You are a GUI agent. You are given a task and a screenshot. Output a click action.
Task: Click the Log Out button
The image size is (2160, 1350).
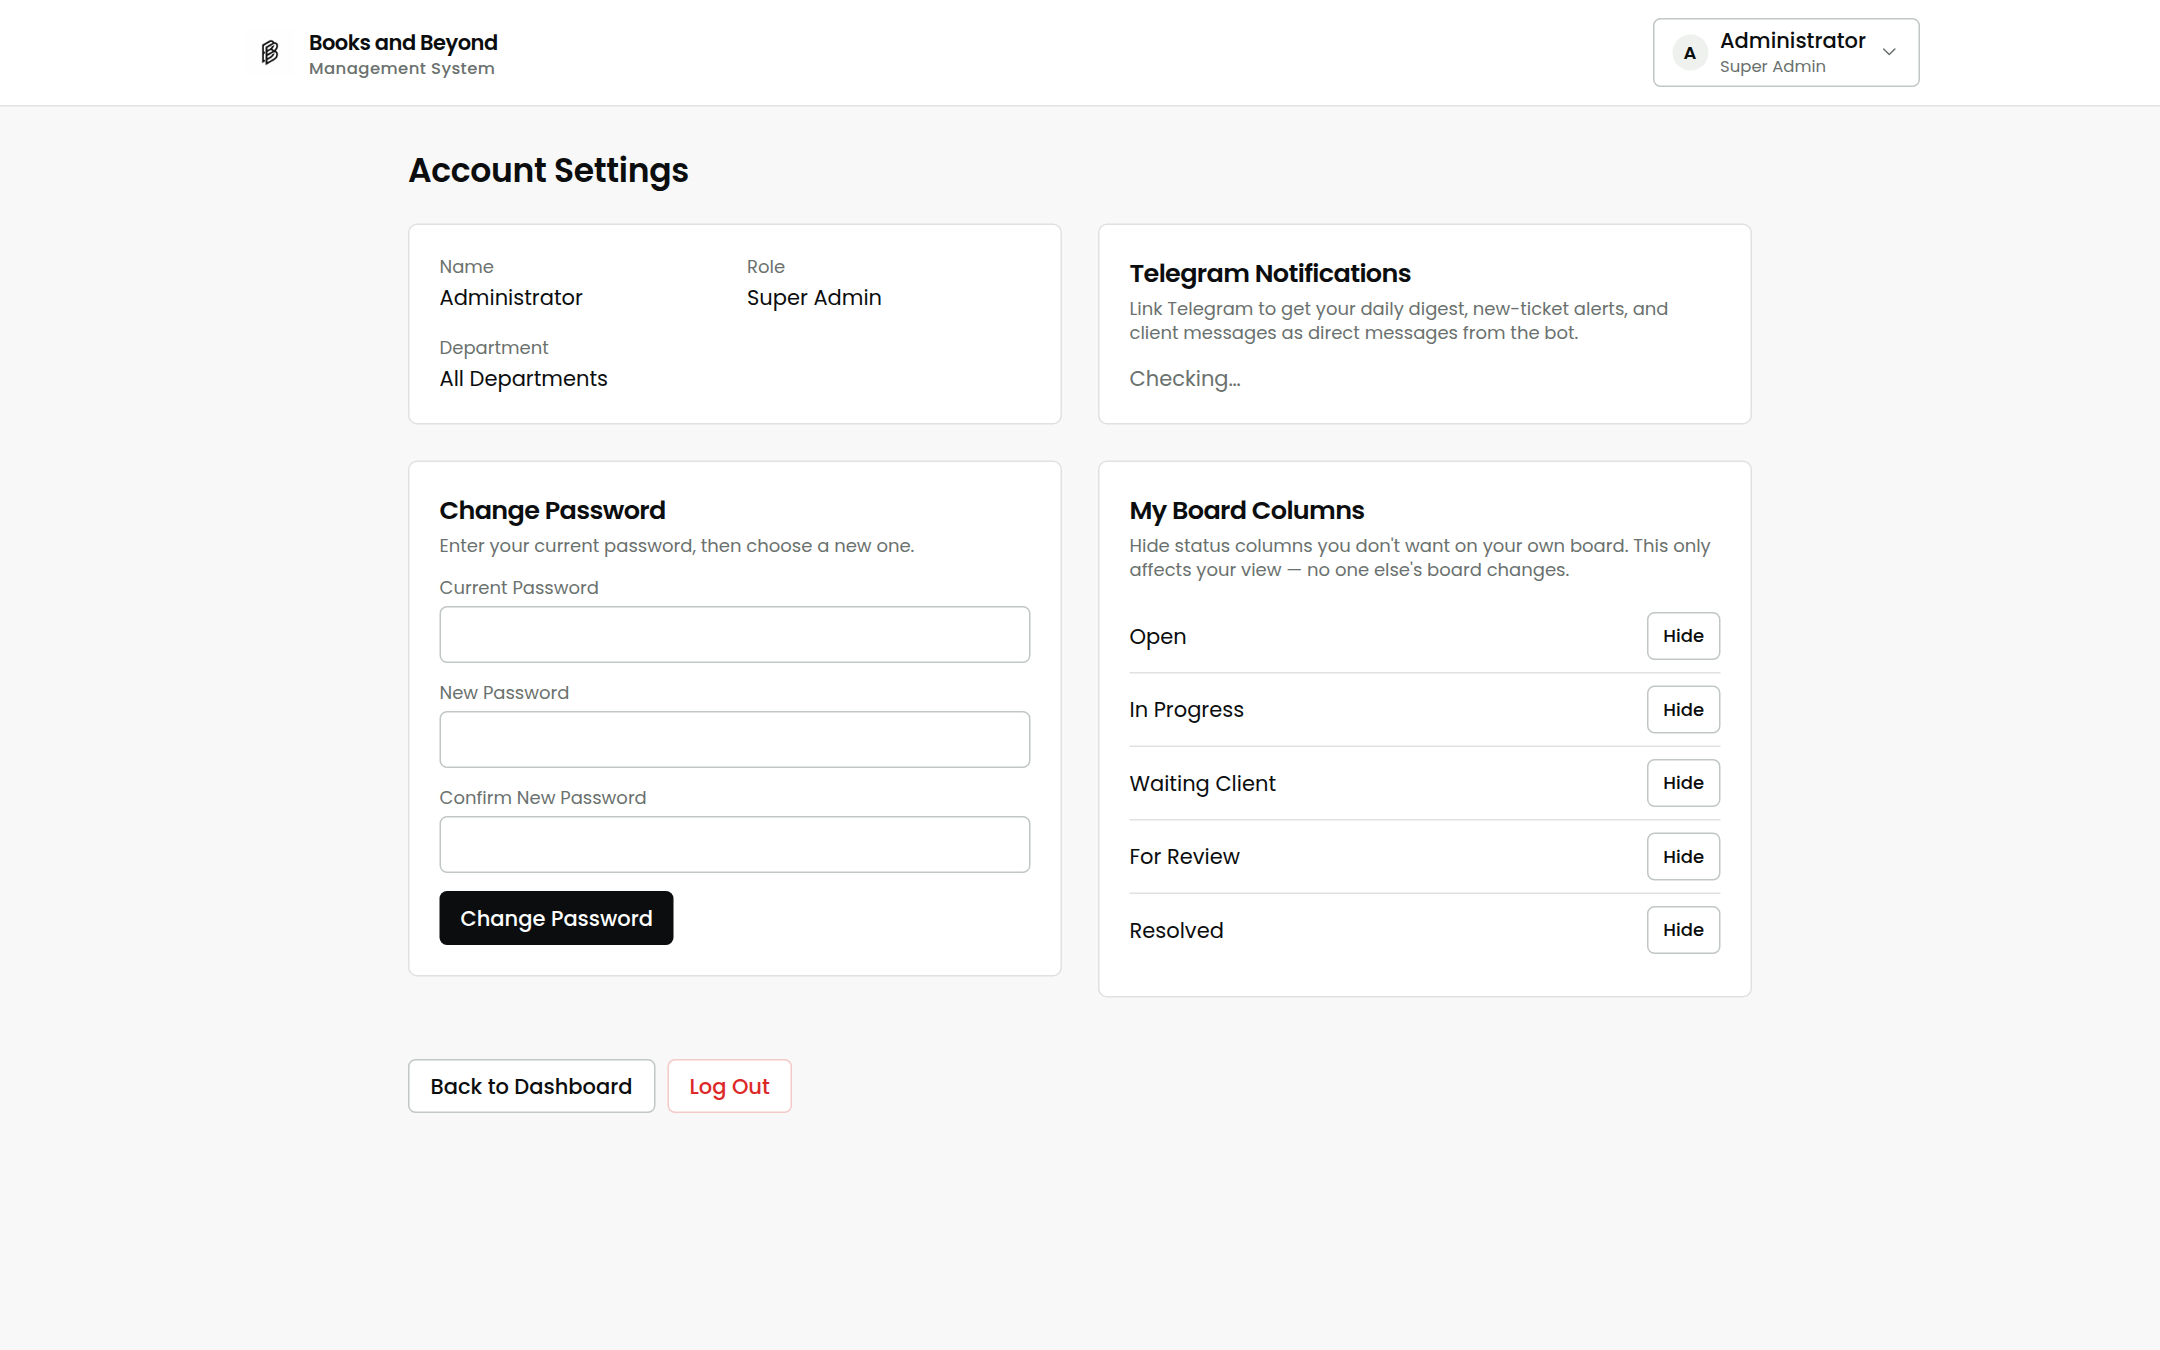coord(729,1086)
